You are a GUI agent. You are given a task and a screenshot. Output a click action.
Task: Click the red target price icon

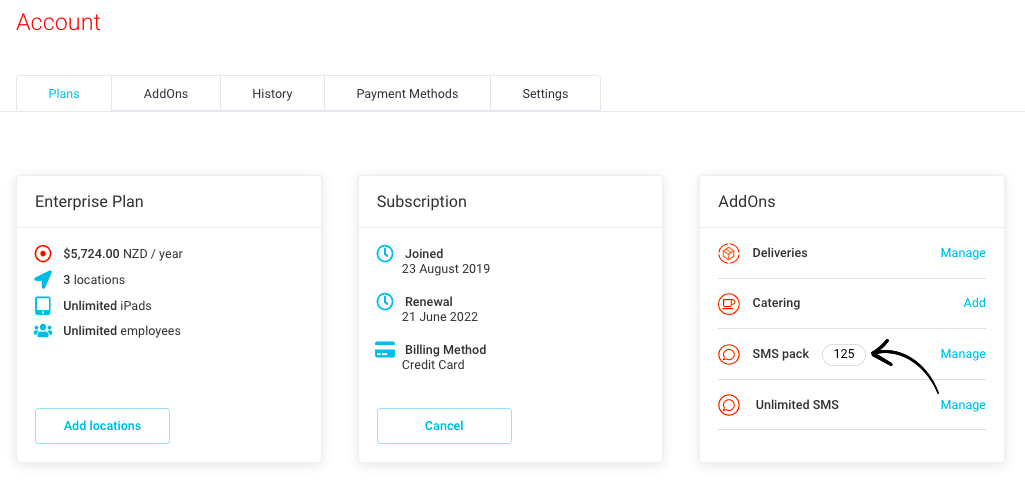42,254
